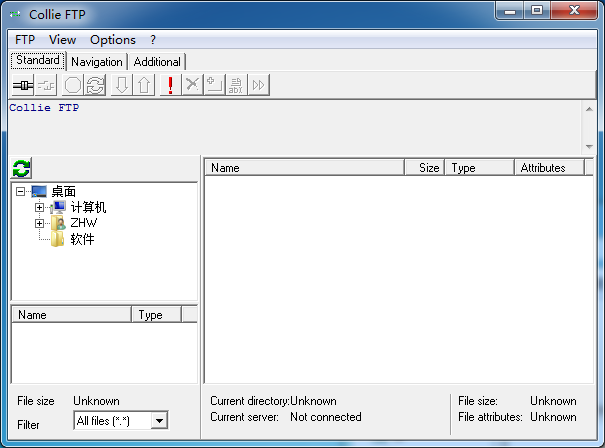
Task: Click the red exclamation mark toolbar icon
Action: 170,85
